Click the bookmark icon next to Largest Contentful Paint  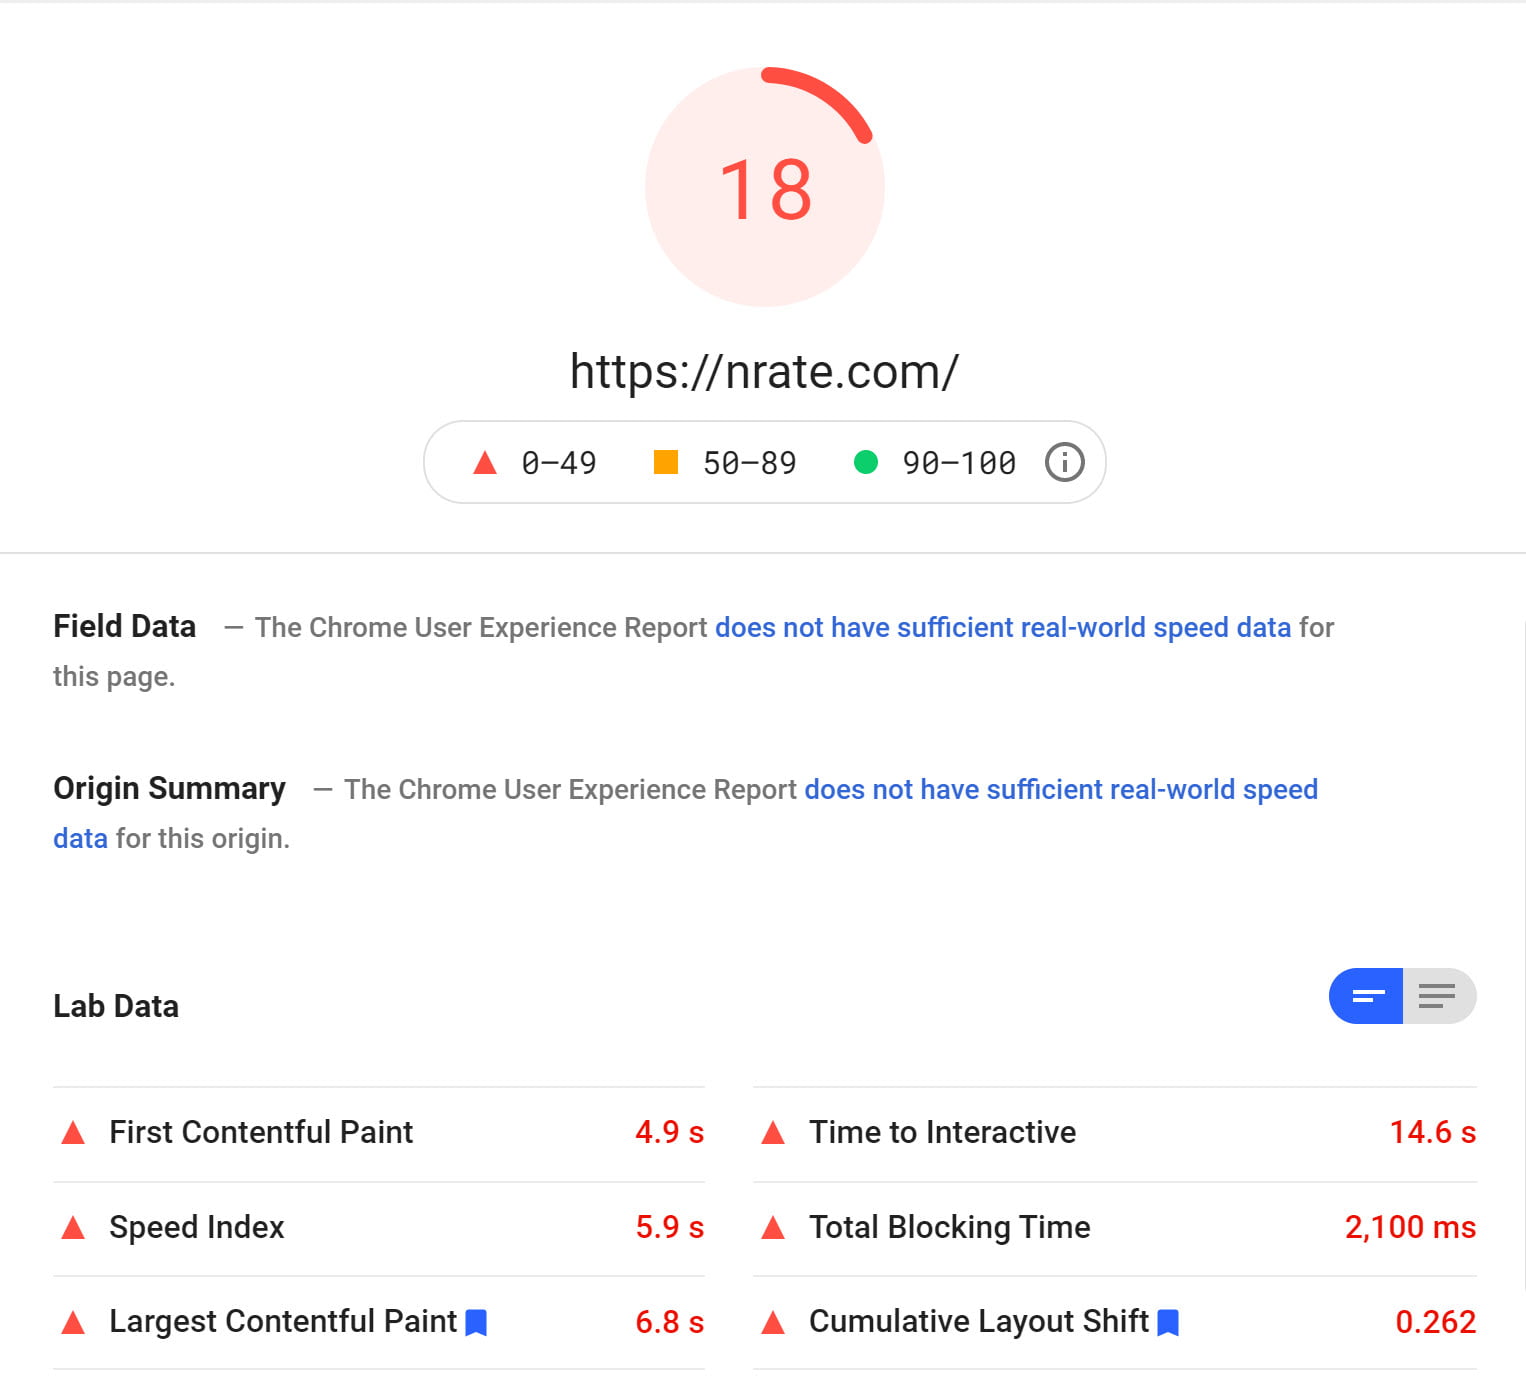(477, 1323)
